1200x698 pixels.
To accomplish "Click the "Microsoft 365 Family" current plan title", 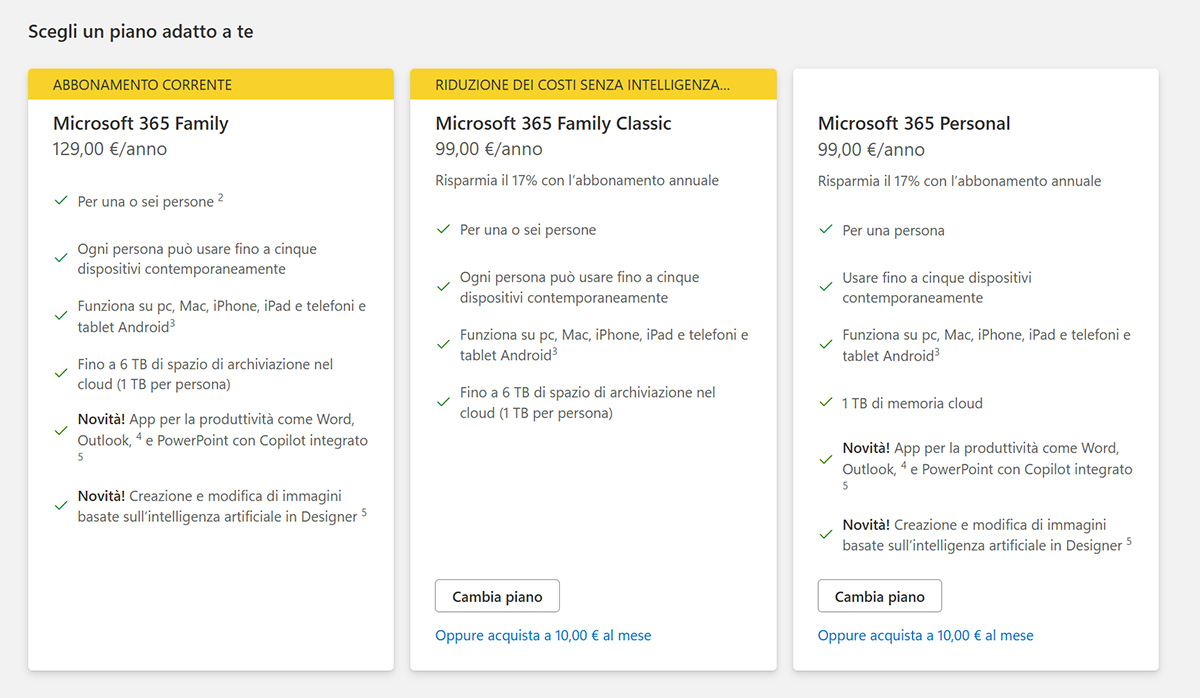I will pyautogui.click(x=140, y=123).
